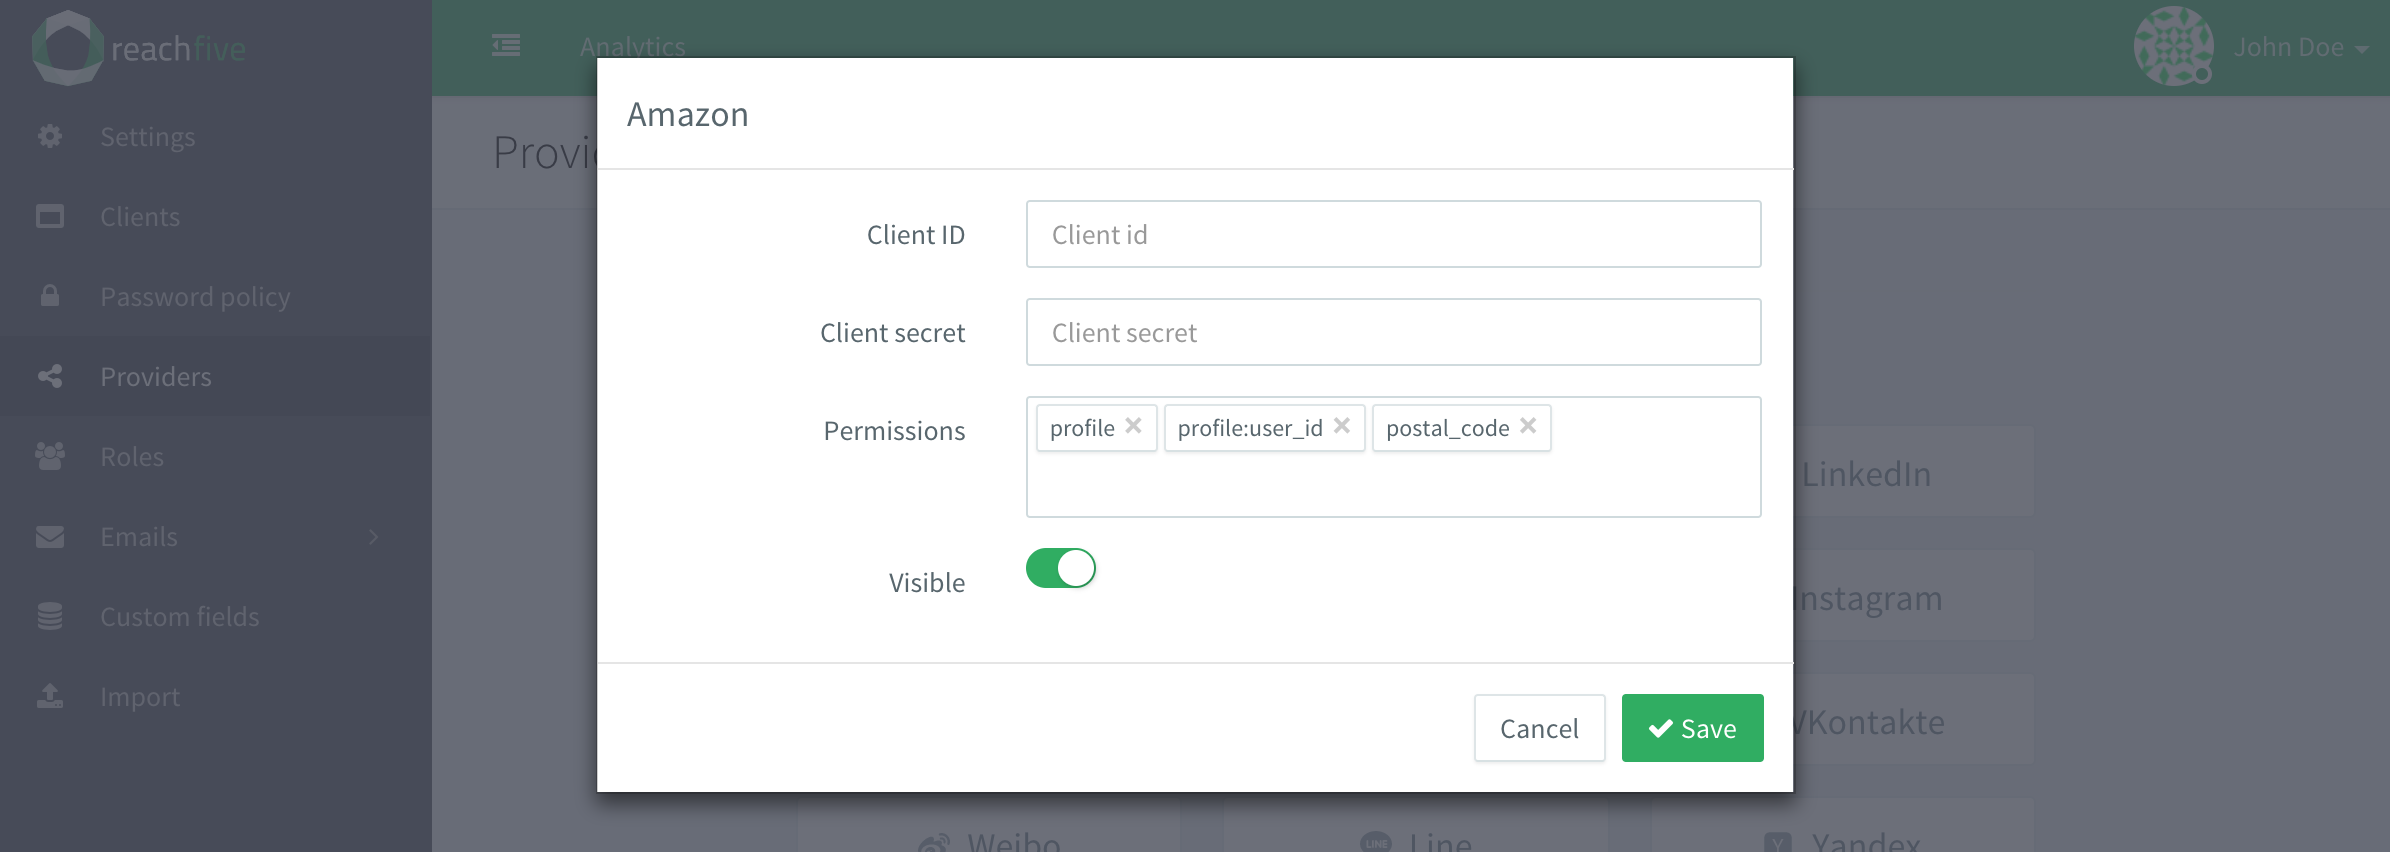Toggle the Visible switch off

pos(1061,568)
